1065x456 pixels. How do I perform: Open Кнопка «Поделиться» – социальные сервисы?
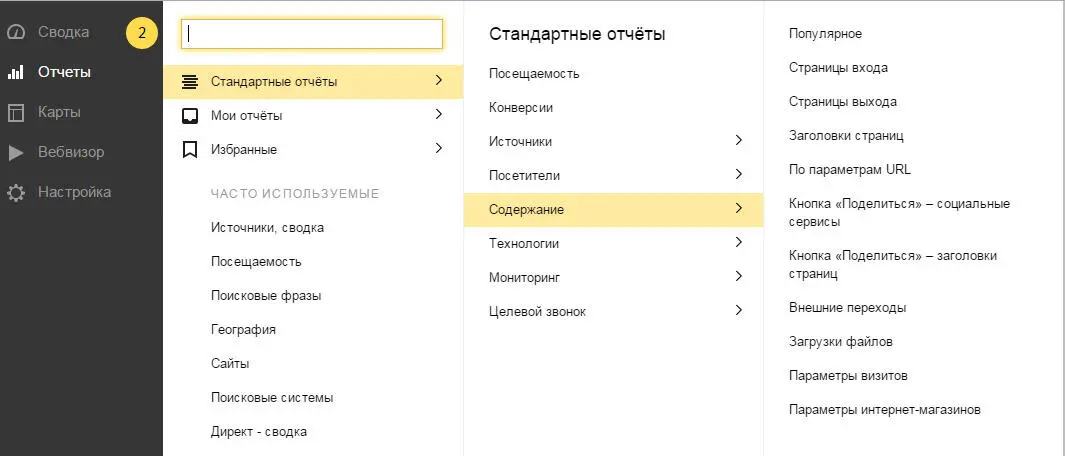click(899, 213)
